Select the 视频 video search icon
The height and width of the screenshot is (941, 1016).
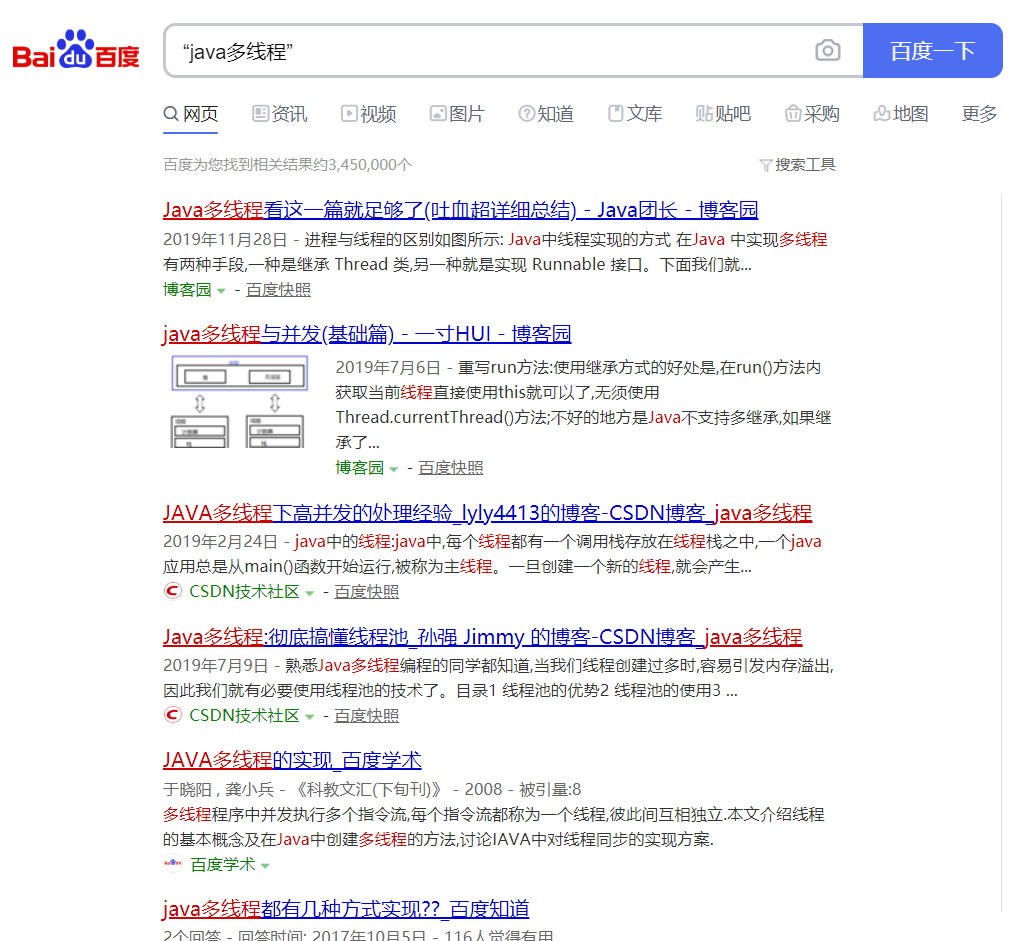pos(351,113)
